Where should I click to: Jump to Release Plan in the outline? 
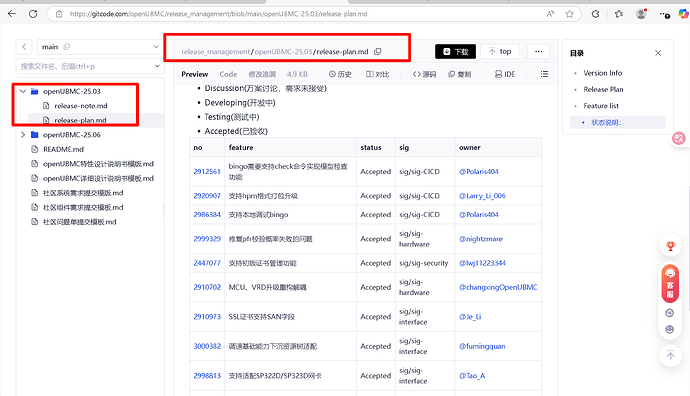point(603,89)
